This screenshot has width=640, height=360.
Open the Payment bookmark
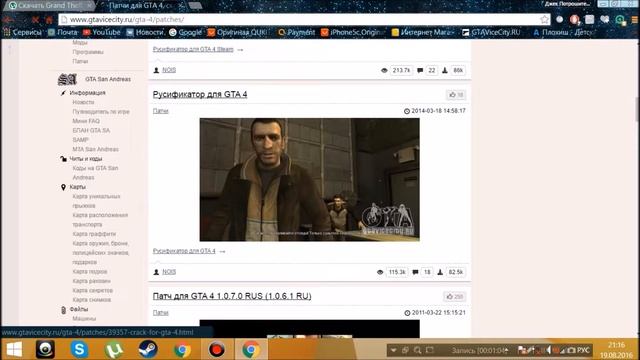[297, 32]
